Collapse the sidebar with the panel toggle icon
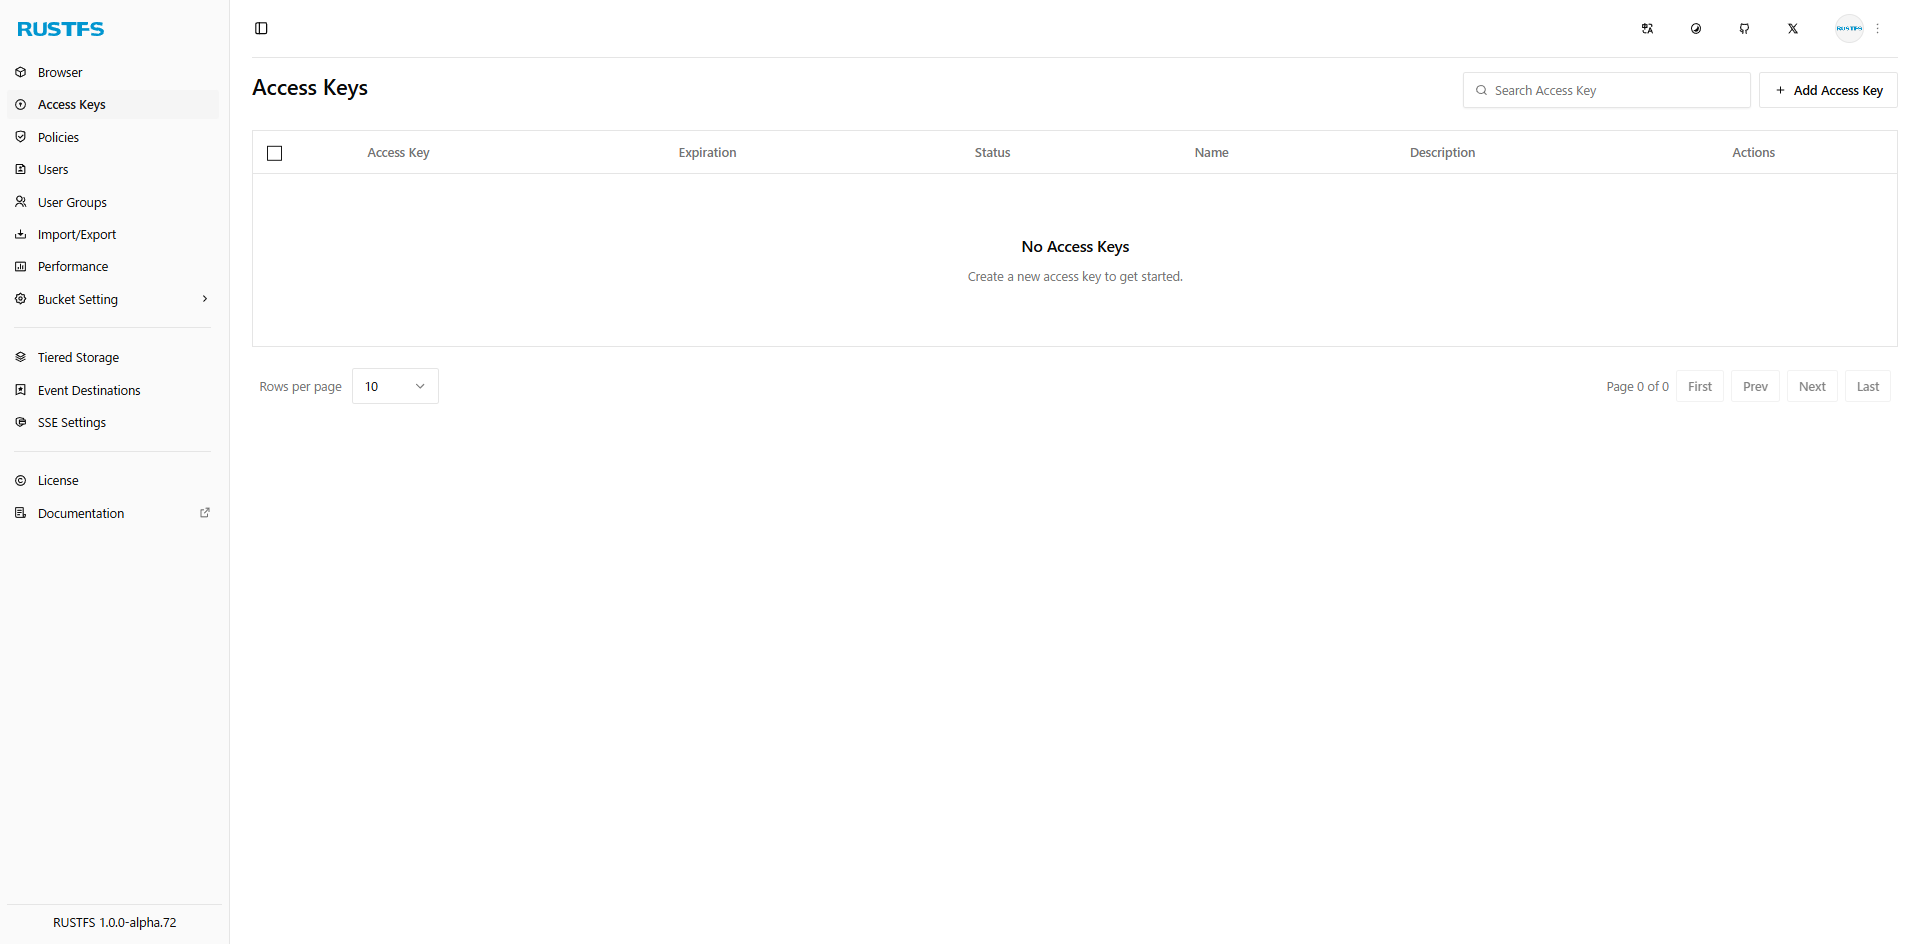This screenshot has height=944, width=1919. [x=261, y=28]
